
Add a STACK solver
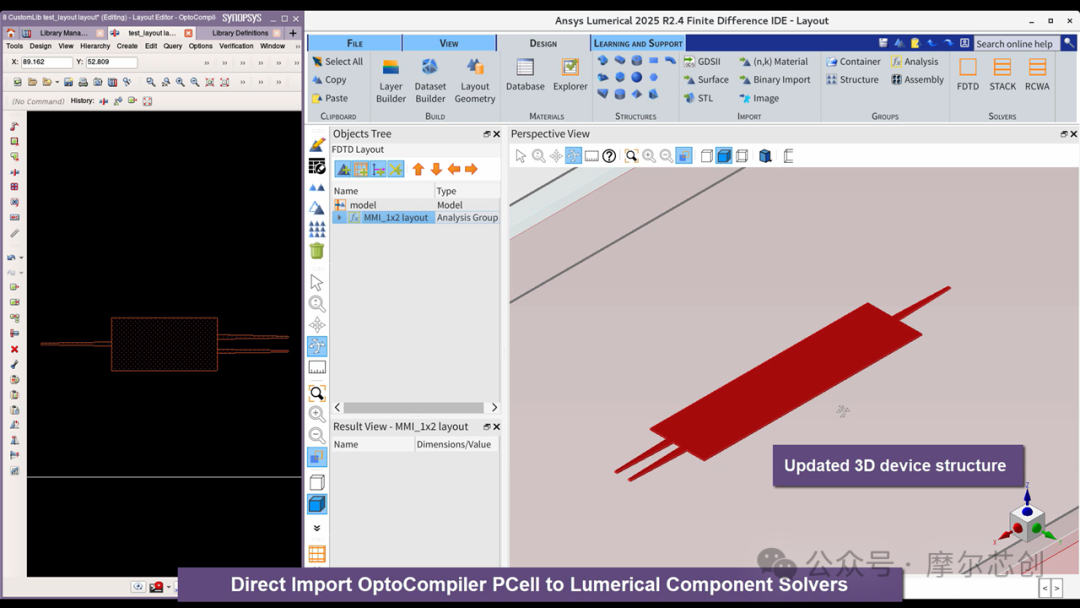pyautogui.click(x=1002, y=75)
